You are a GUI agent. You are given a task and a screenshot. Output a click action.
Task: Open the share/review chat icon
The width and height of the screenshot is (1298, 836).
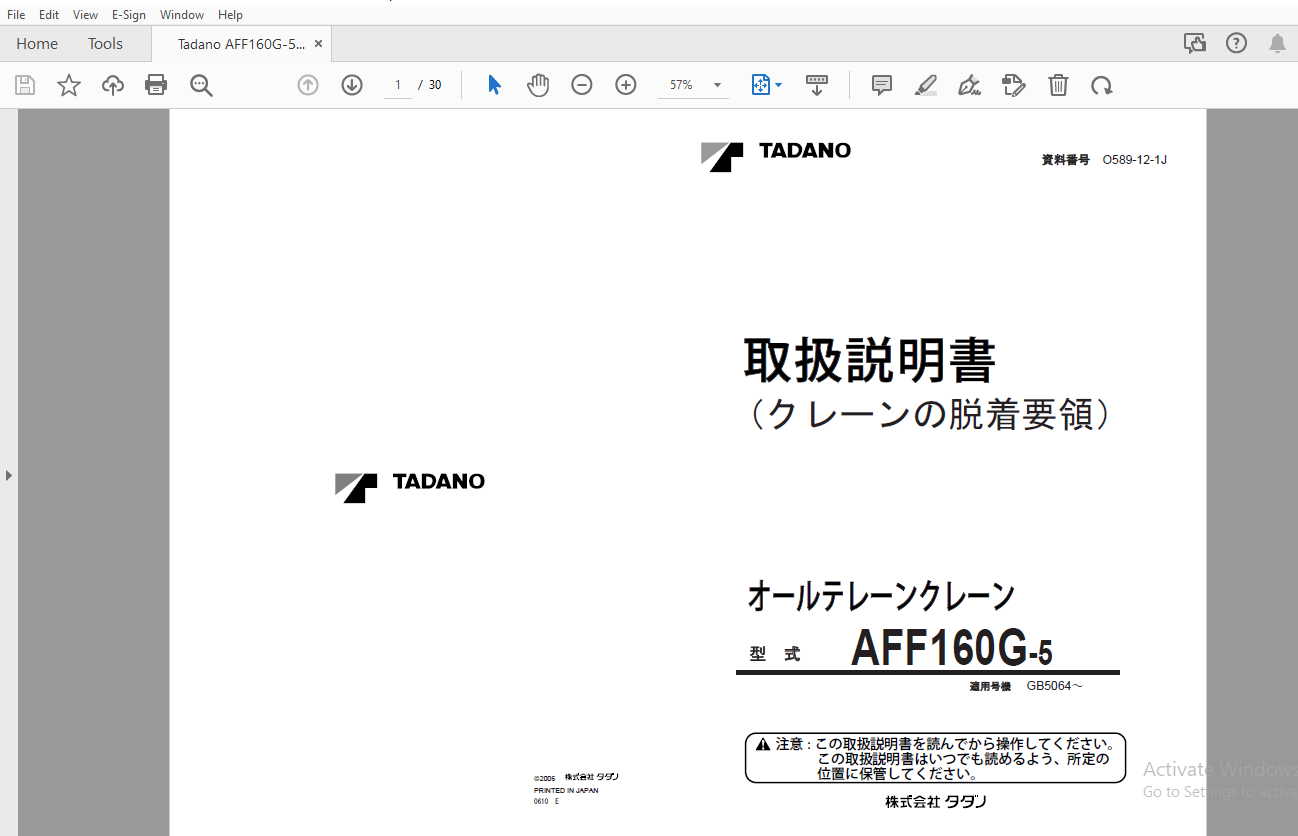click(1194, 43)
